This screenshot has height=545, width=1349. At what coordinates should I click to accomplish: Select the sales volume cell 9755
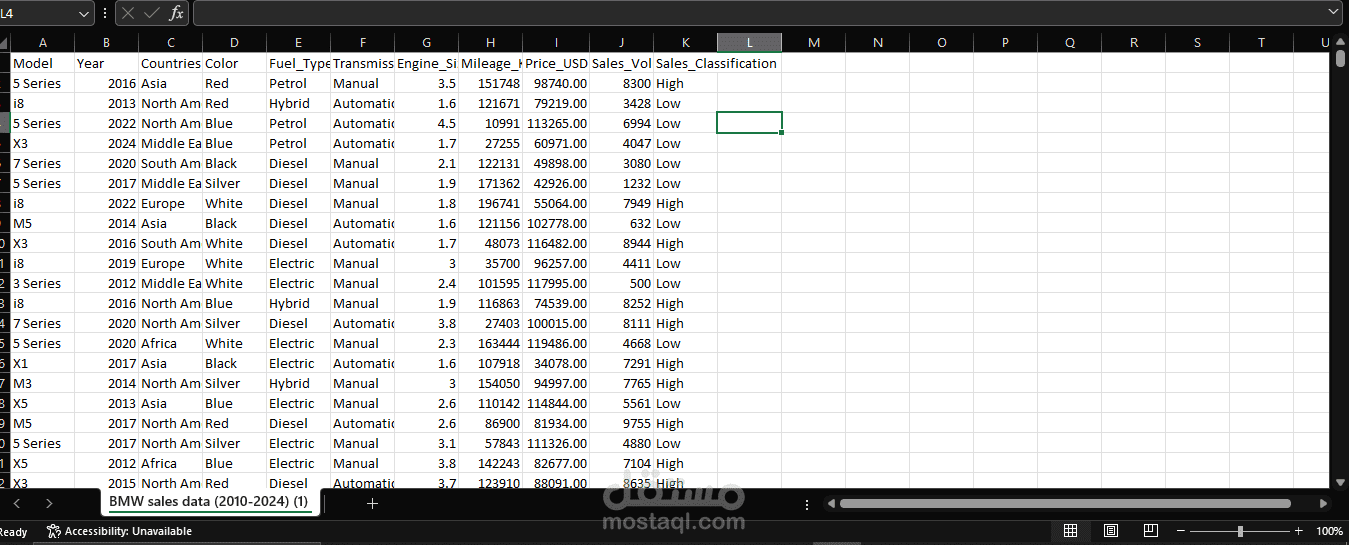pos(622,423)
